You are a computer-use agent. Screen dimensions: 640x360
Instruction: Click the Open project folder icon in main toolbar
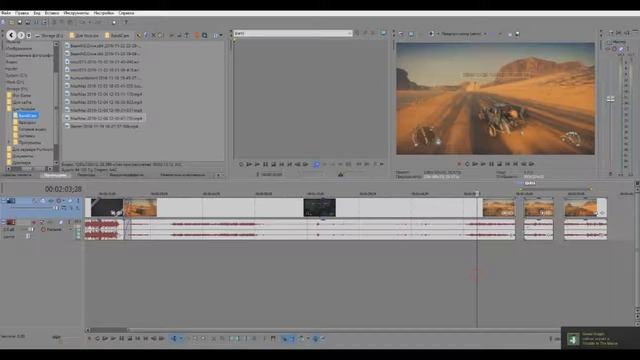pos(11,22)
